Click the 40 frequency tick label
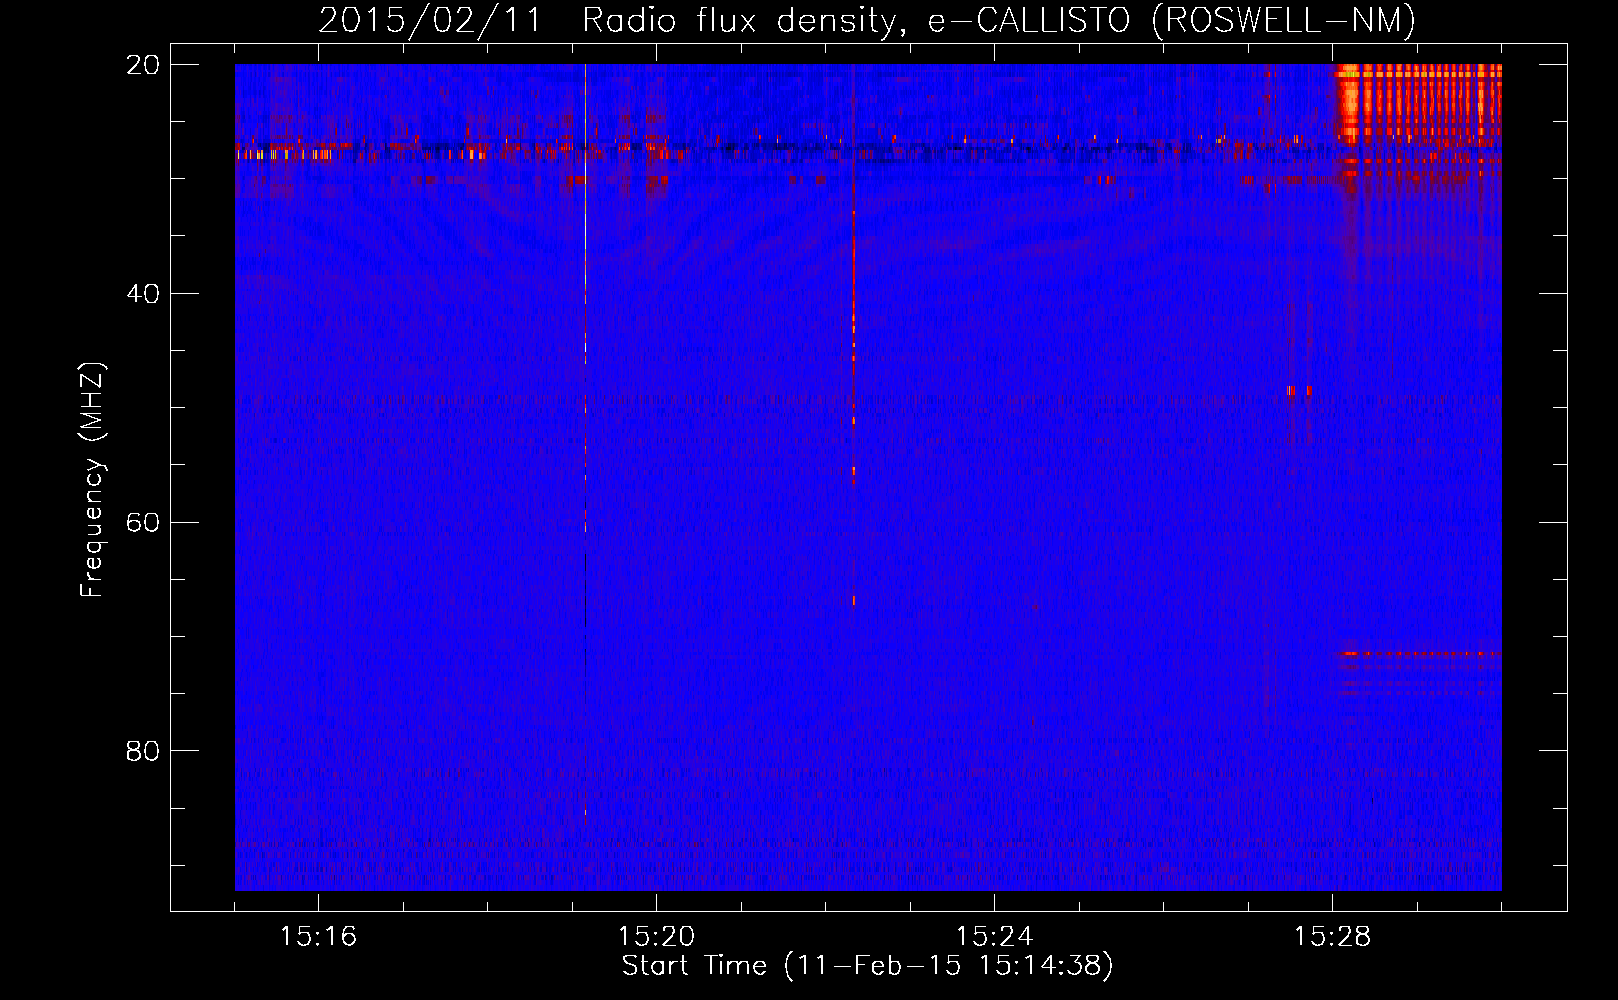Screen dimensions: 1618x1000 [142, 294]
